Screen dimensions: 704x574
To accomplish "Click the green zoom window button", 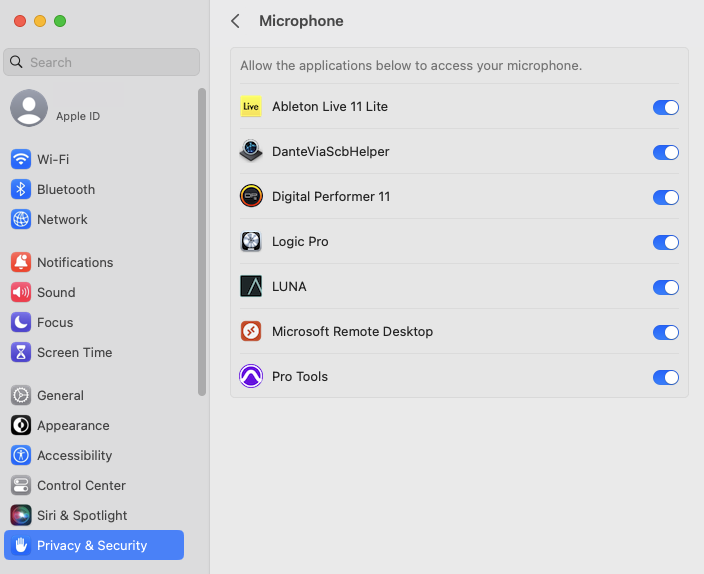I will click(x=60, y=21).
